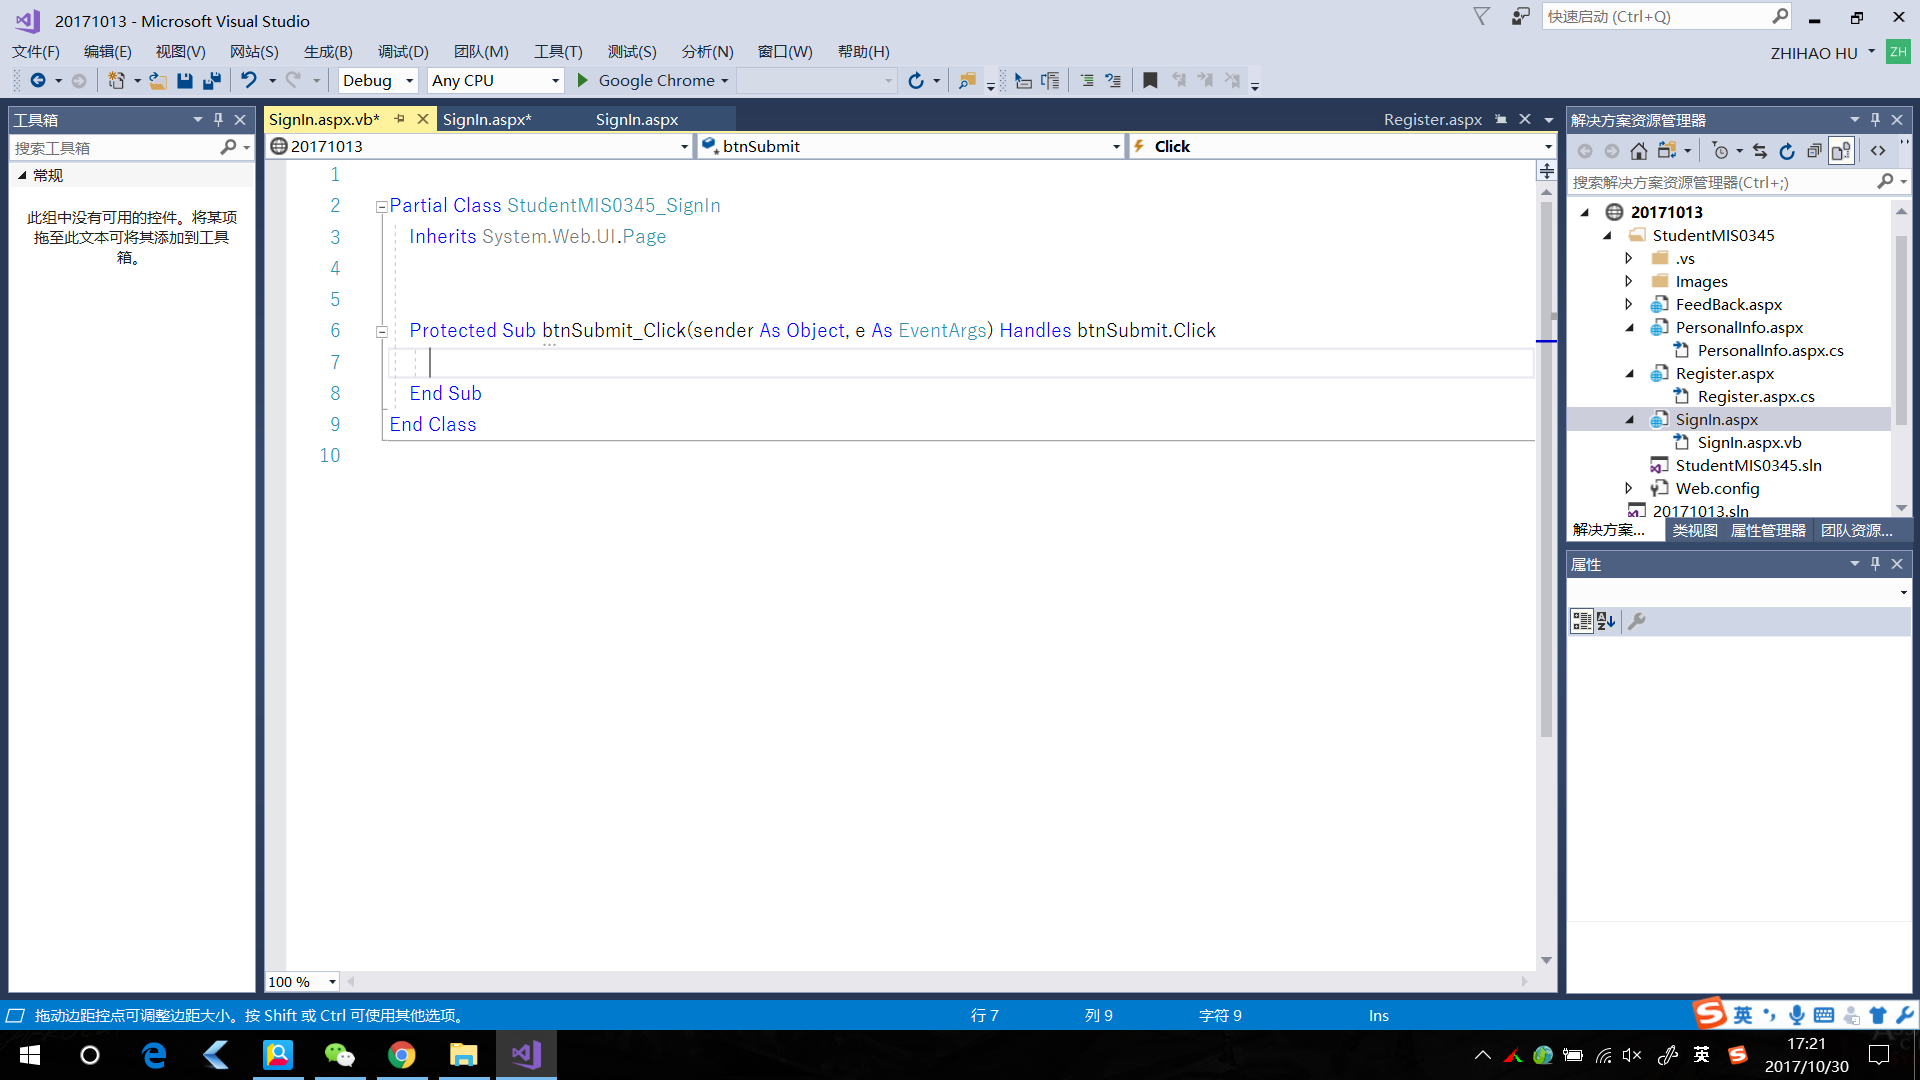The image size is (1920, 1080).
Task: Click the browser refresh icon in the toolbar
Action: coord(916,81)
